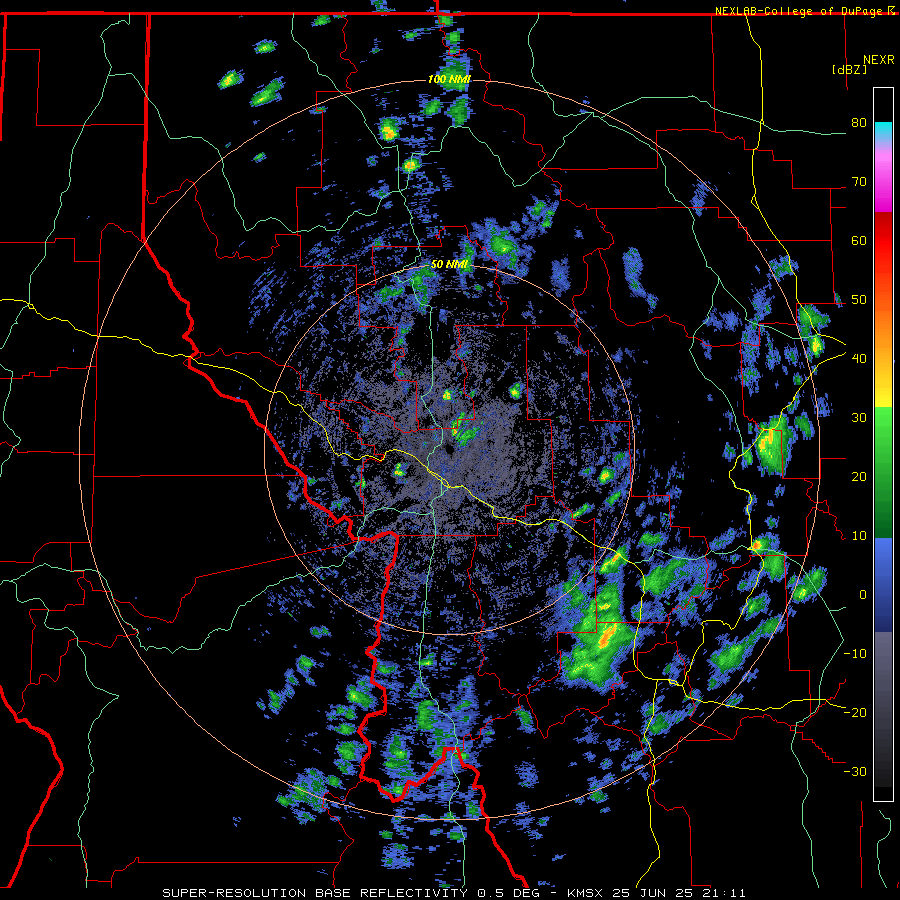Click the 0 value on the dBZ scale
Image resolution: width=900 pixels, height=900 pixels.
coord(863,595)
